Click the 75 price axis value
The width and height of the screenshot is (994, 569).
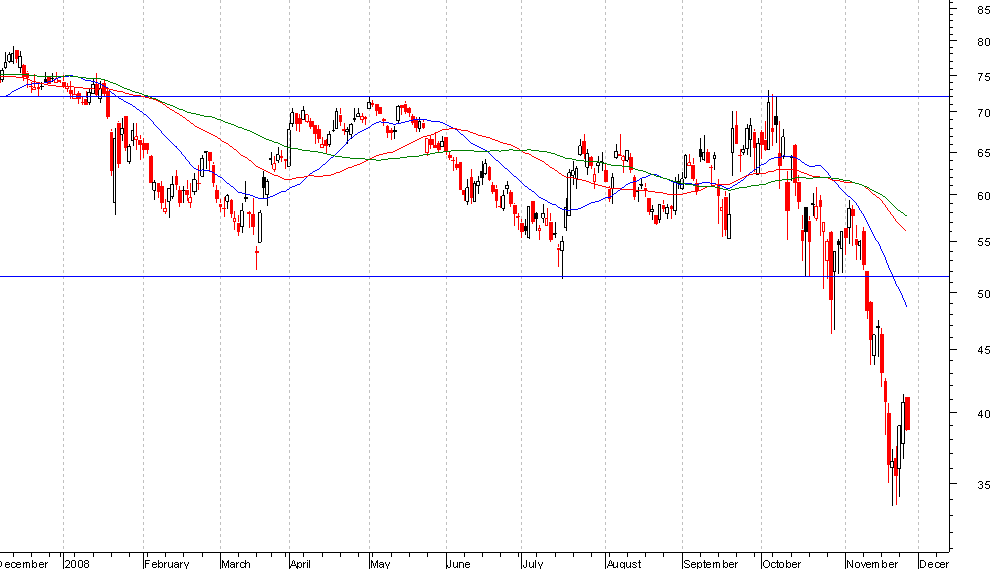983,77
